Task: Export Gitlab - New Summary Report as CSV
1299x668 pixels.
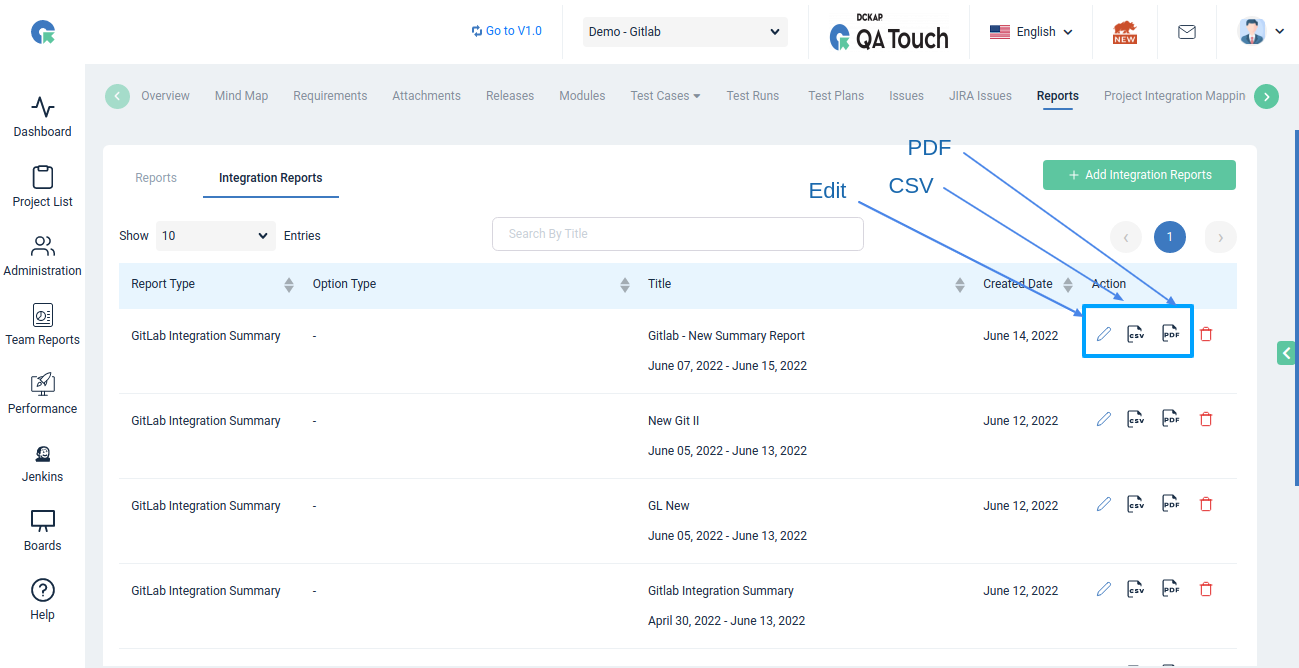Action: coord(1136,334)
